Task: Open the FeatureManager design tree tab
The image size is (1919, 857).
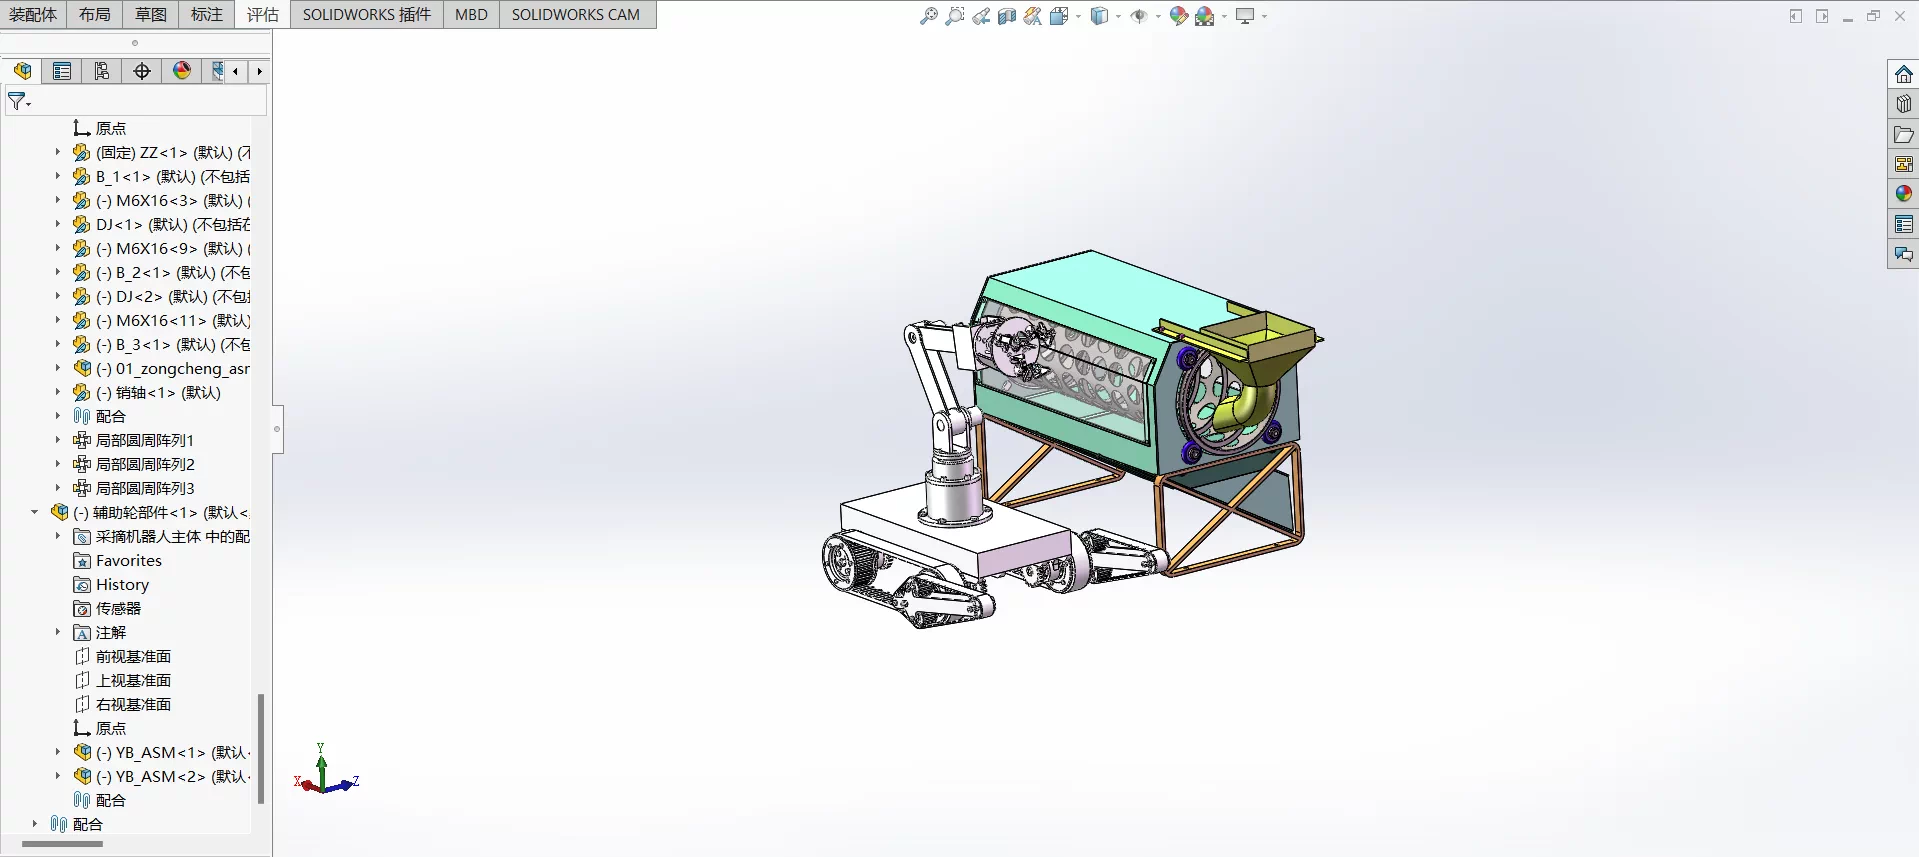Action: pyautogui.click(x=22, y=71)
